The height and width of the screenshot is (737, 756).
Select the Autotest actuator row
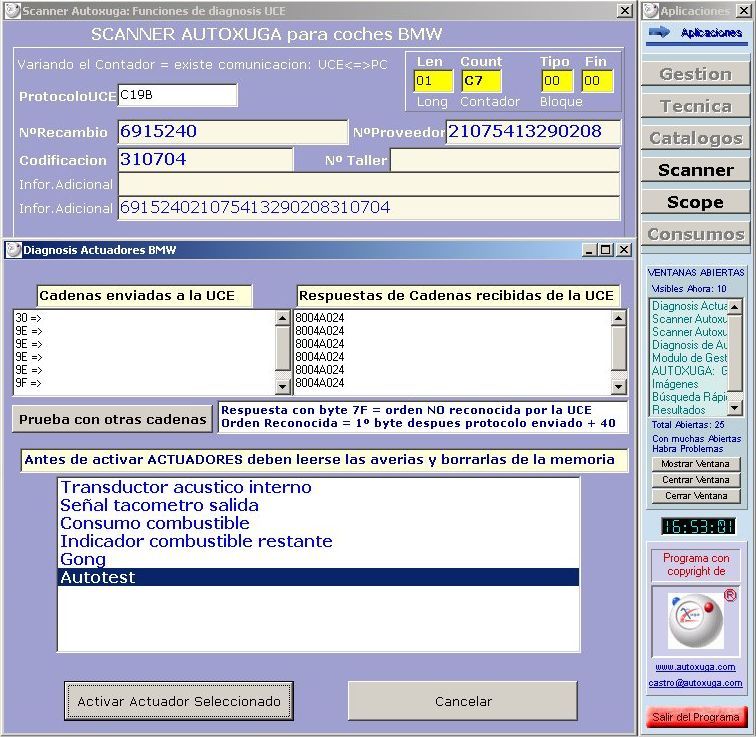pos(318,577)
